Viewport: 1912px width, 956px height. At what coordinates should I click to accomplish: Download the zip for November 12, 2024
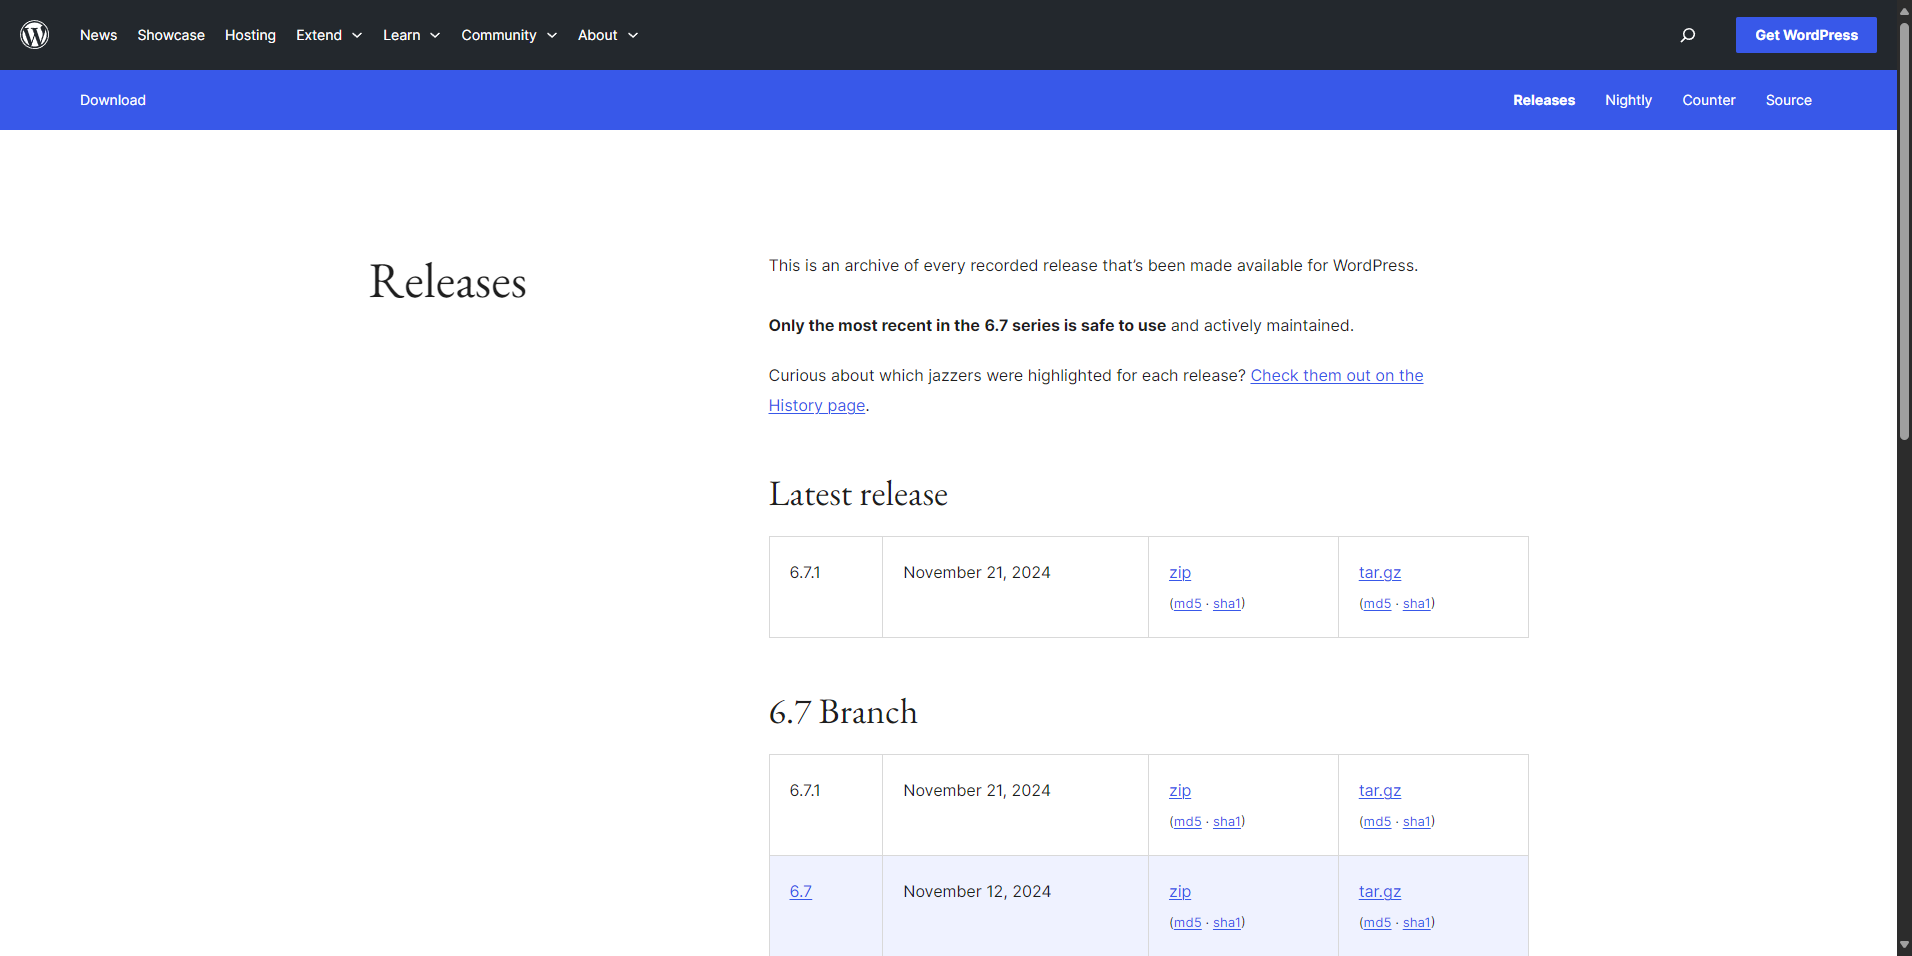tap(1180, 892)
